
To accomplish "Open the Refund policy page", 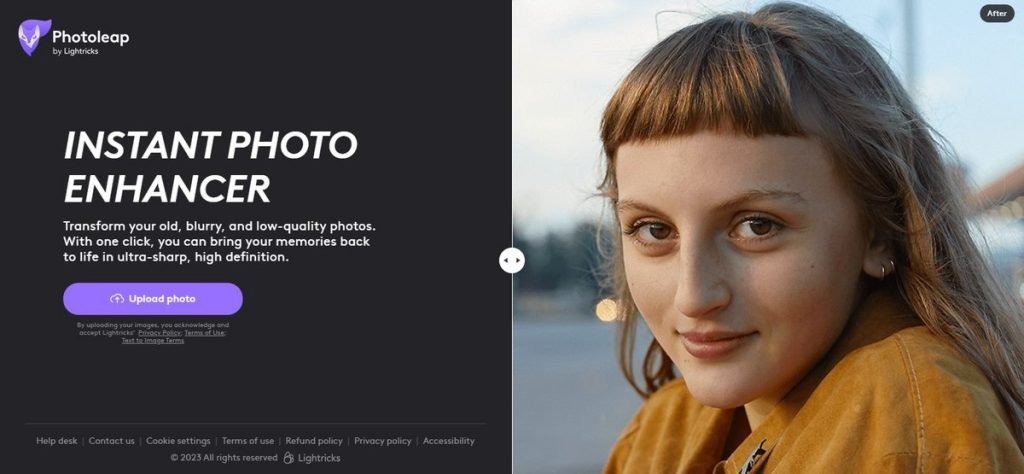I will 313,441.
